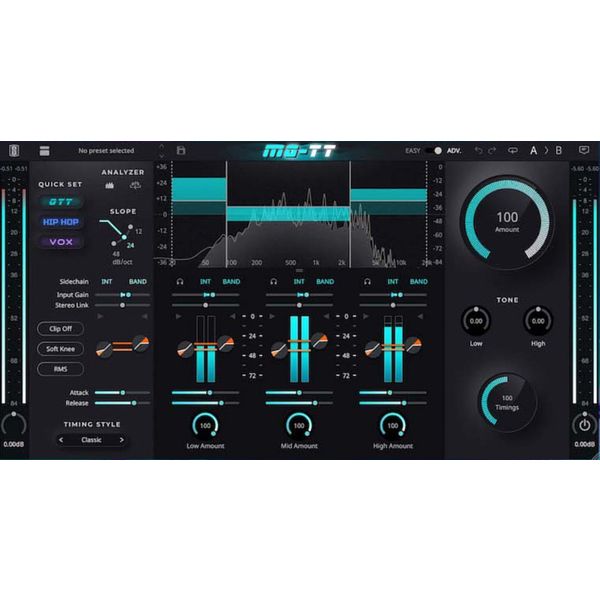600x600 pixels.
Task: Switch to B comparison state
Action: pos(559,150)
